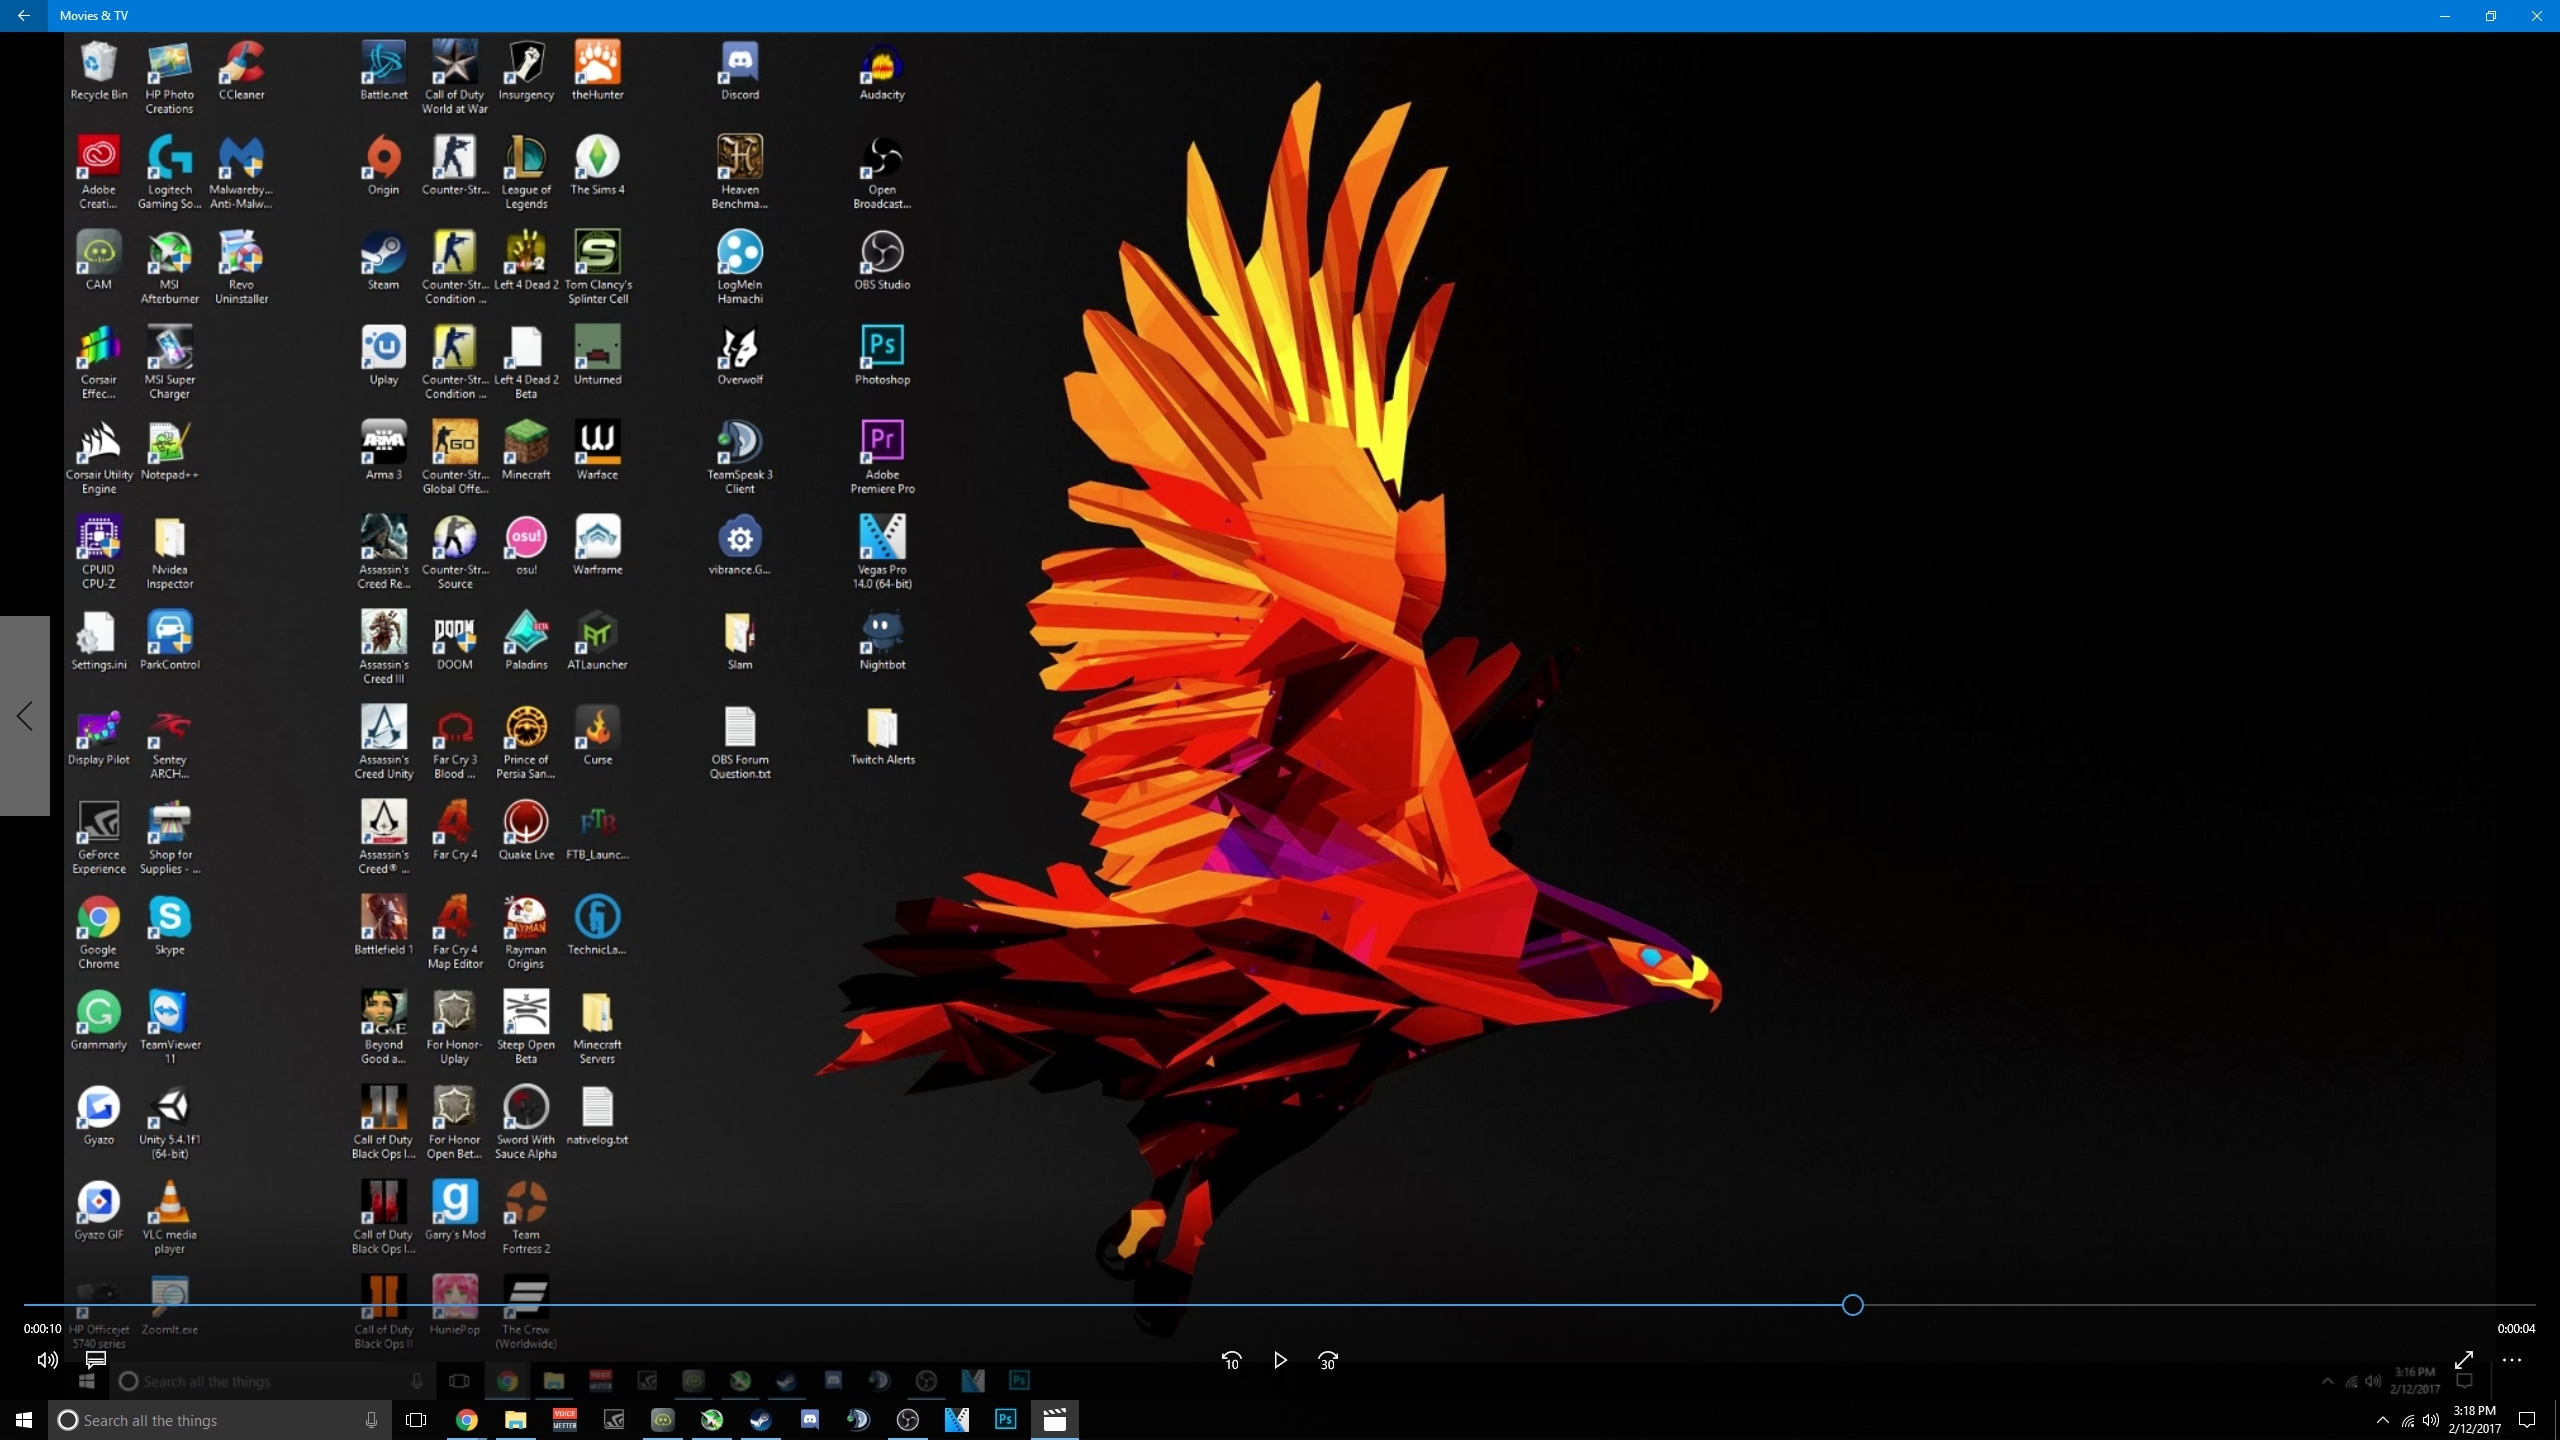Click the 'Search all the things' box
Image resolution: width=2560 pixels, height=1440 pixels.
coord(210,1420)
